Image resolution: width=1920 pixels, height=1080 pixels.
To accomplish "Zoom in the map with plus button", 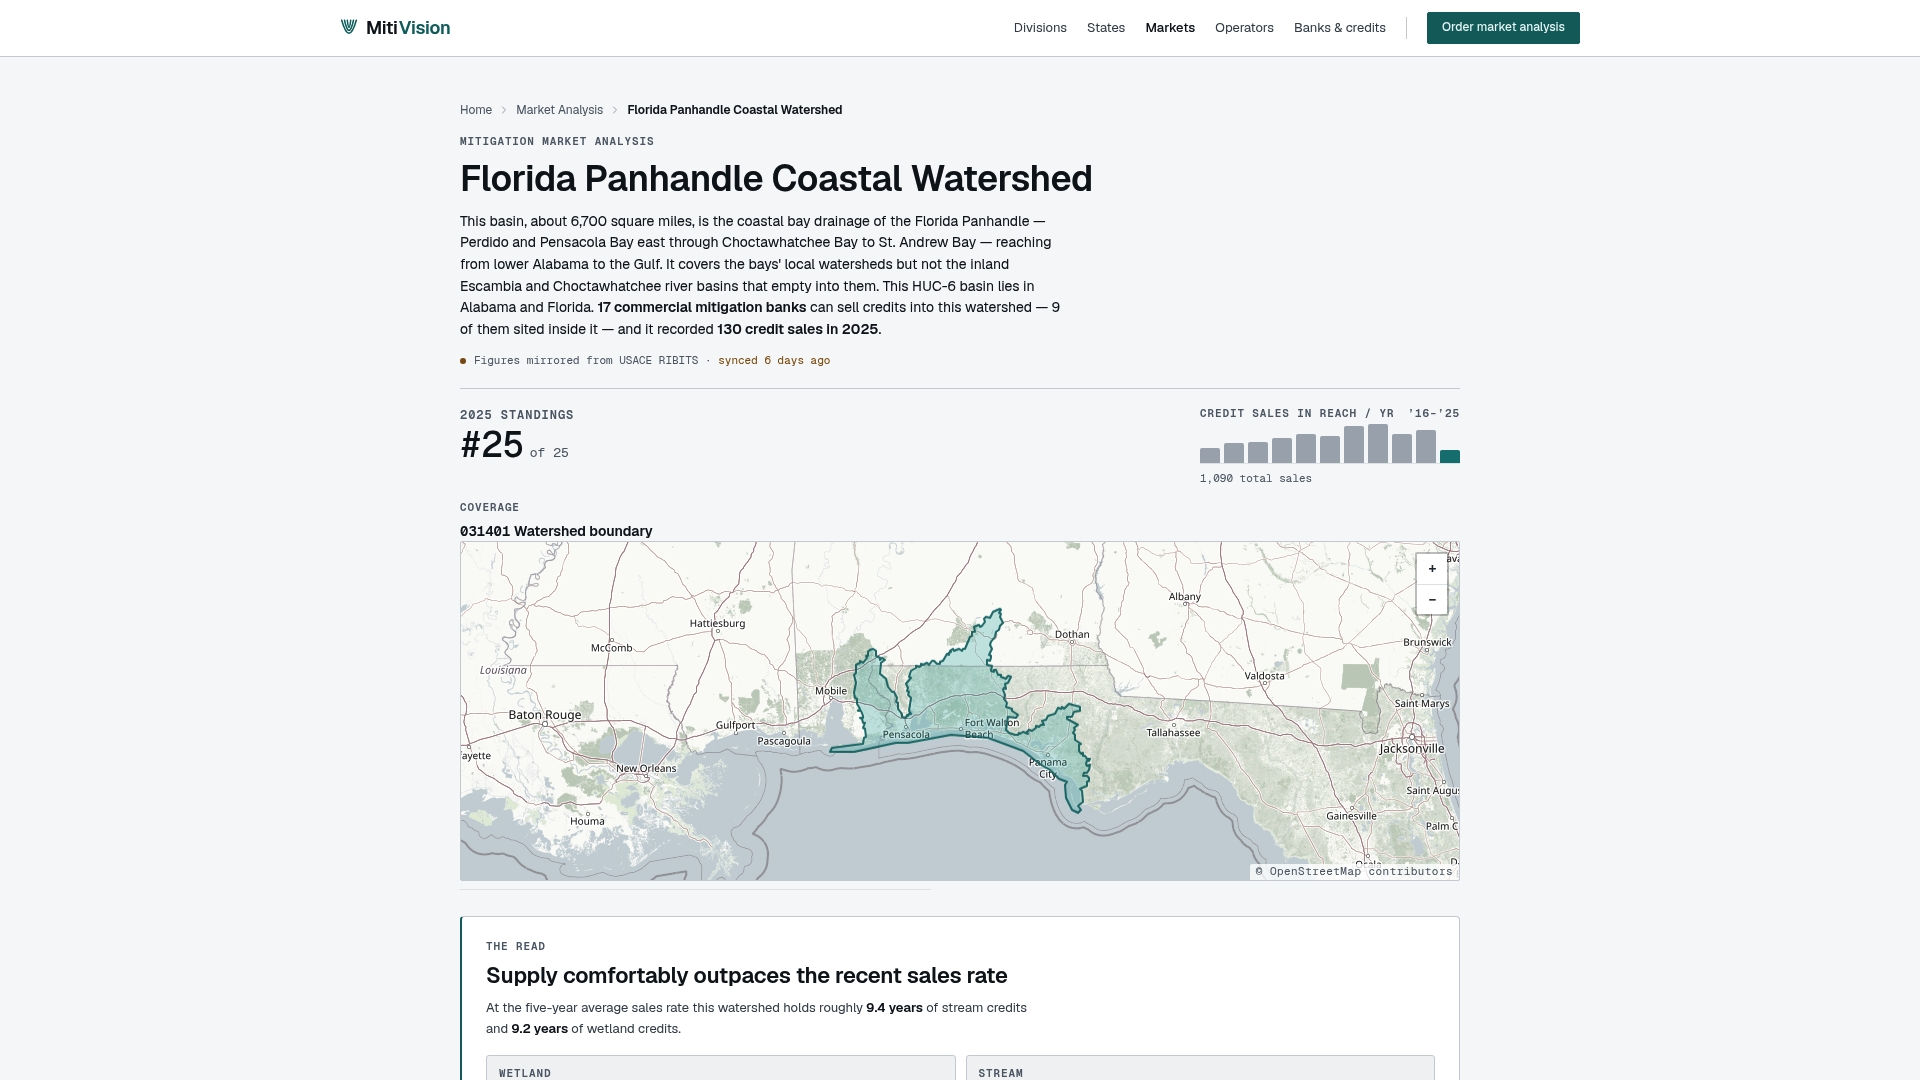I will tap(1432, 569).
